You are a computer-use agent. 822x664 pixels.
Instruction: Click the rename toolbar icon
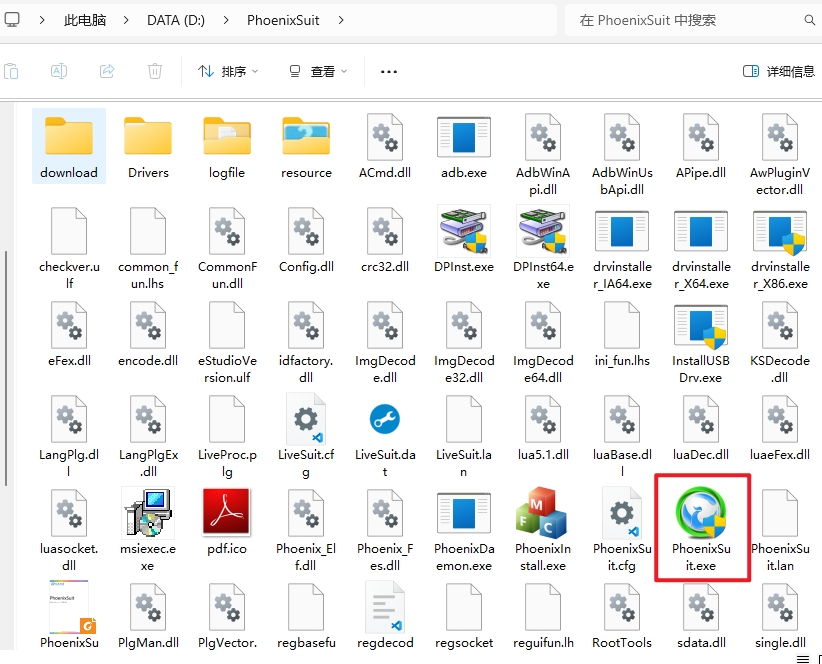tap(59, 71)
